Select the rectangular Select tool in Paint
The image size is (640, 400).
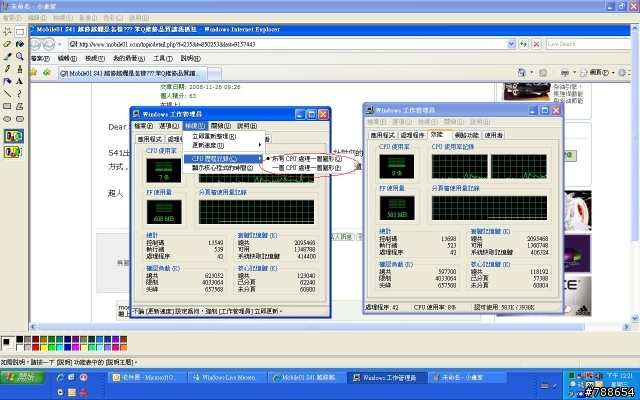tap(20, 31)
